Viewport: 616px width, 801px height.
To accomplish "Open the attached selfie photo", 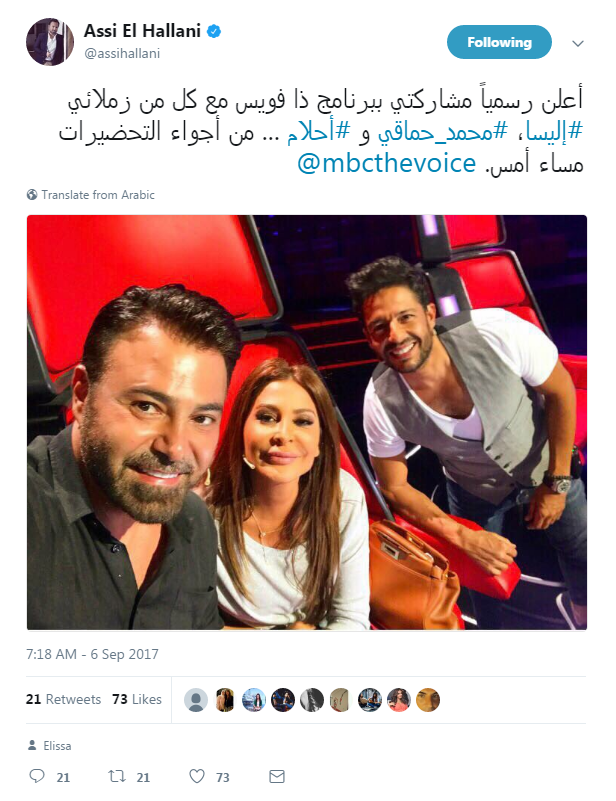I will [307, 422].
